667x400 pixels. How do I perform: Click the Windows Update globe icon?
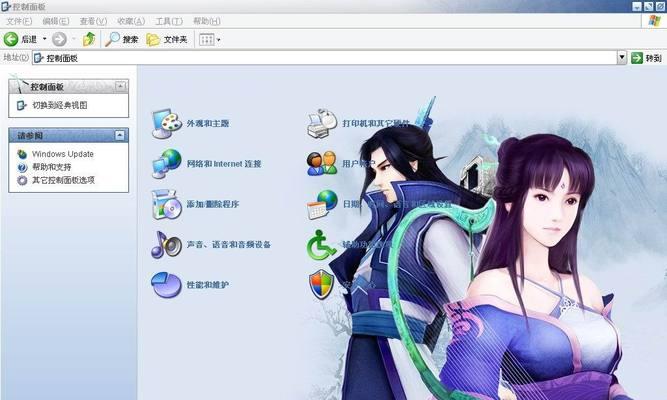(22, 154)
